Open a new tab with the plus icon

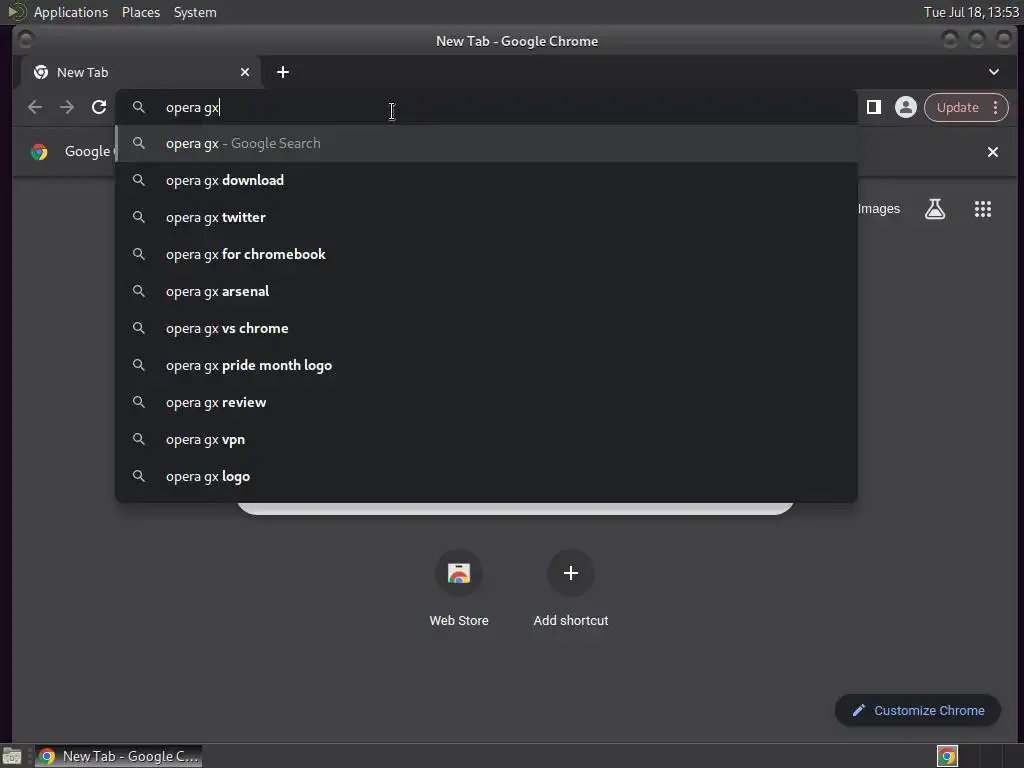point(283,72)
